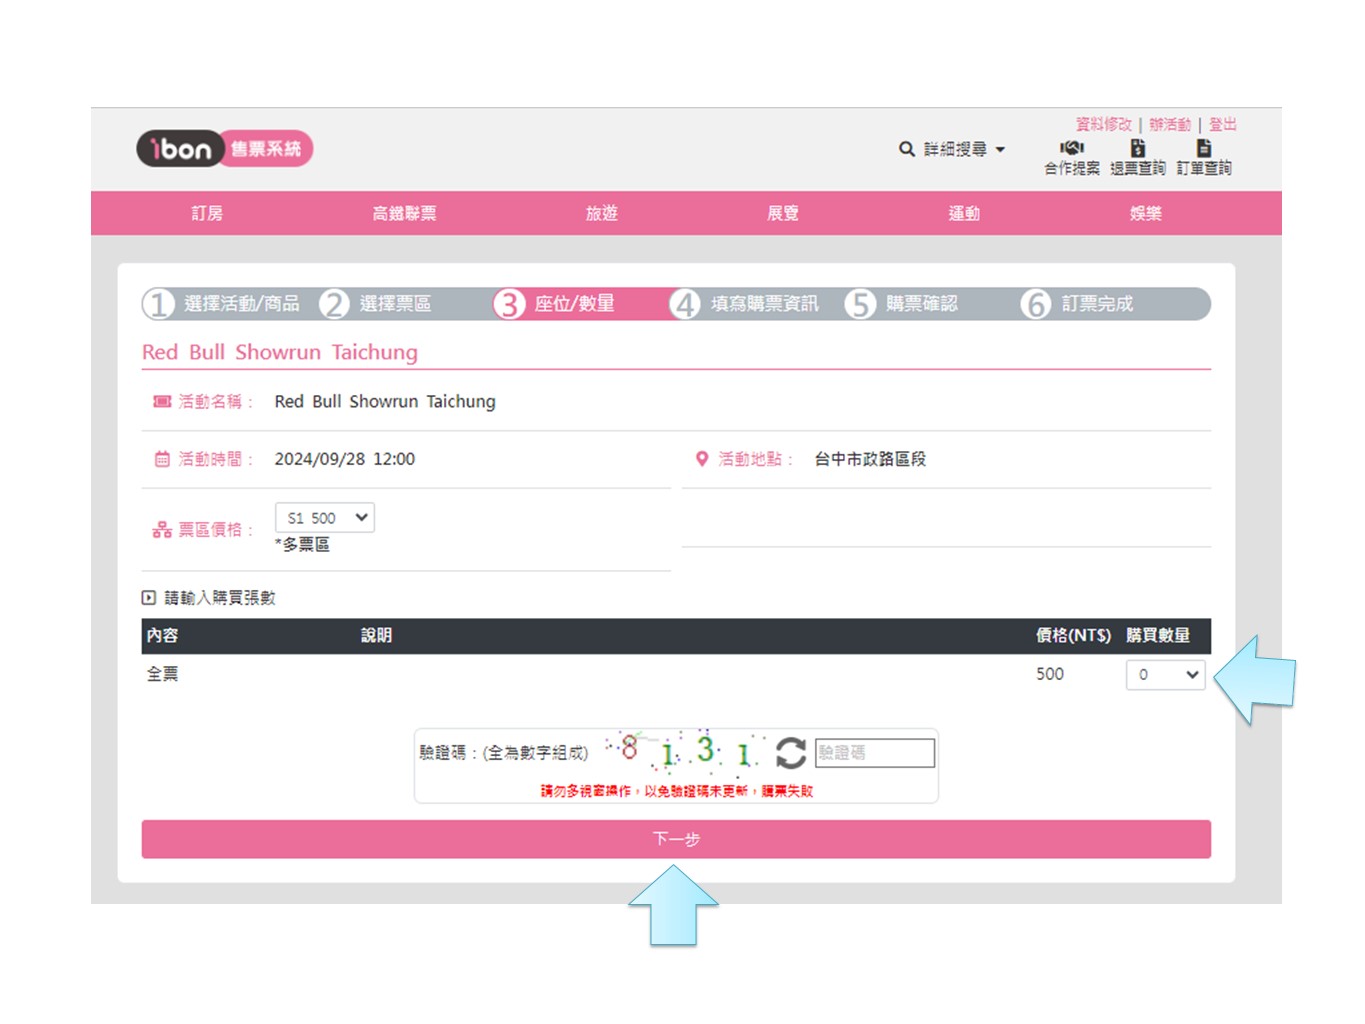Open the S1 500 ticket zone dropdown

[325, 518]
